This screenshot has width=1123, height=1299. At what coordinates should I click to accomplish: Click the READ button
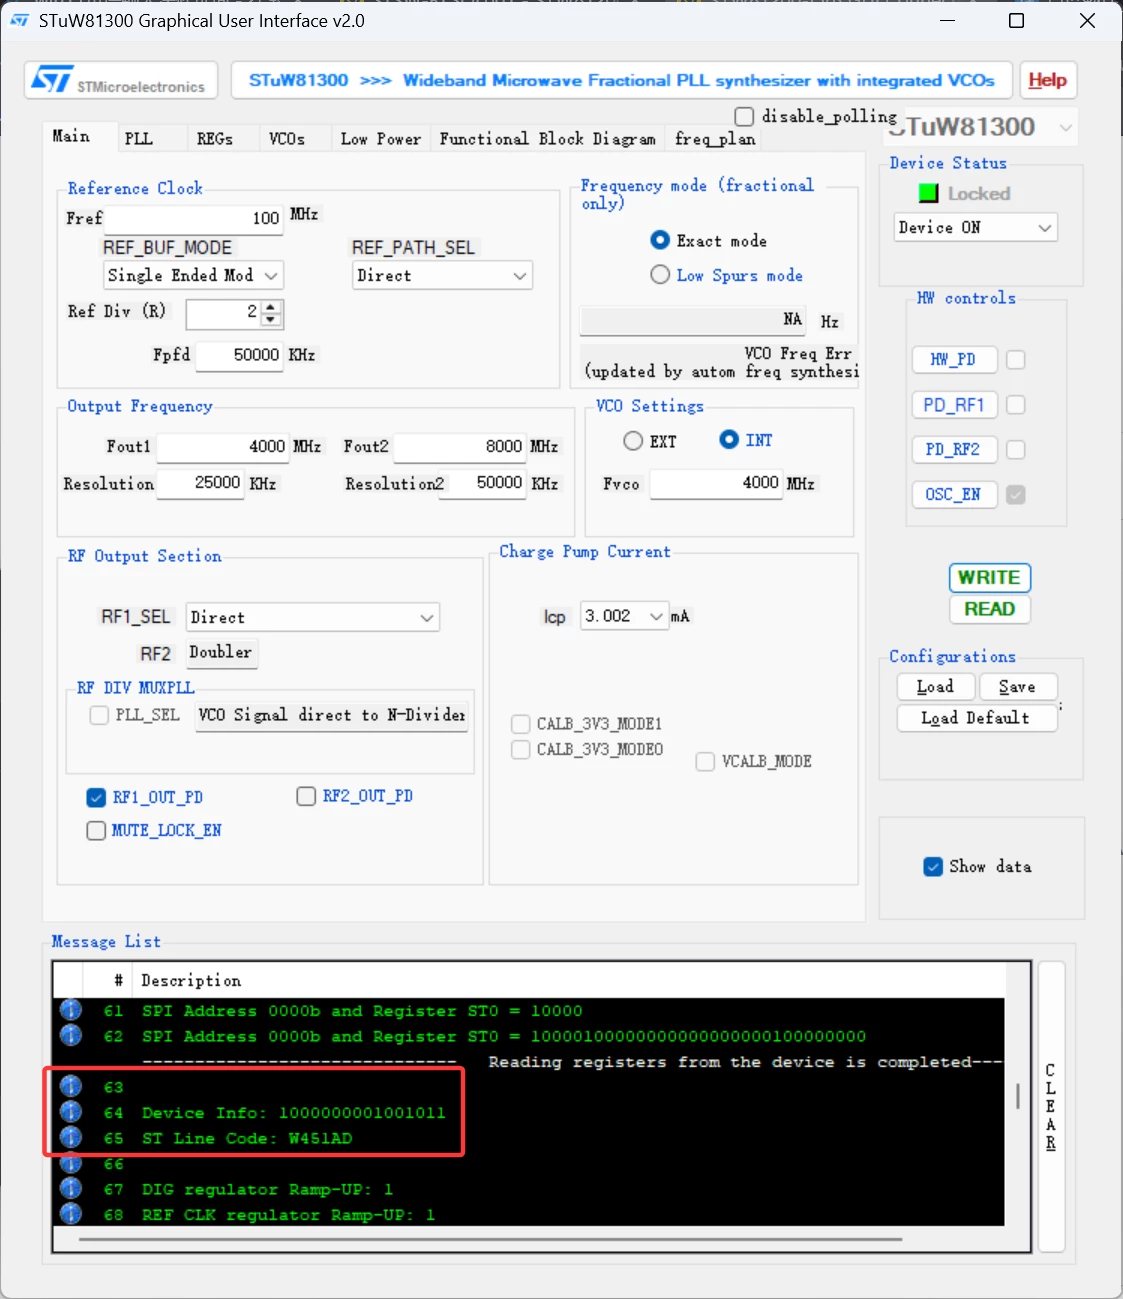(989, 609)
